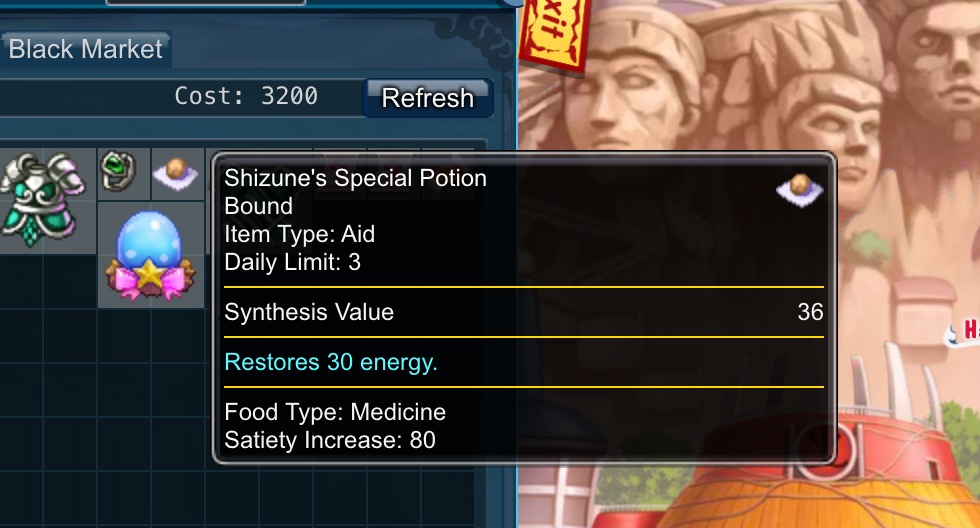Click the Food Type: Medicine line
980x528 pixels.
point(335,412)
